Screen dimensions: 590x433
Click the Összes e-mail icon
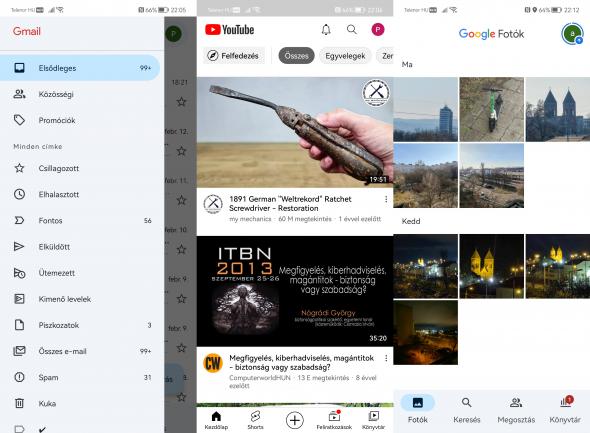tap(19, 351)
